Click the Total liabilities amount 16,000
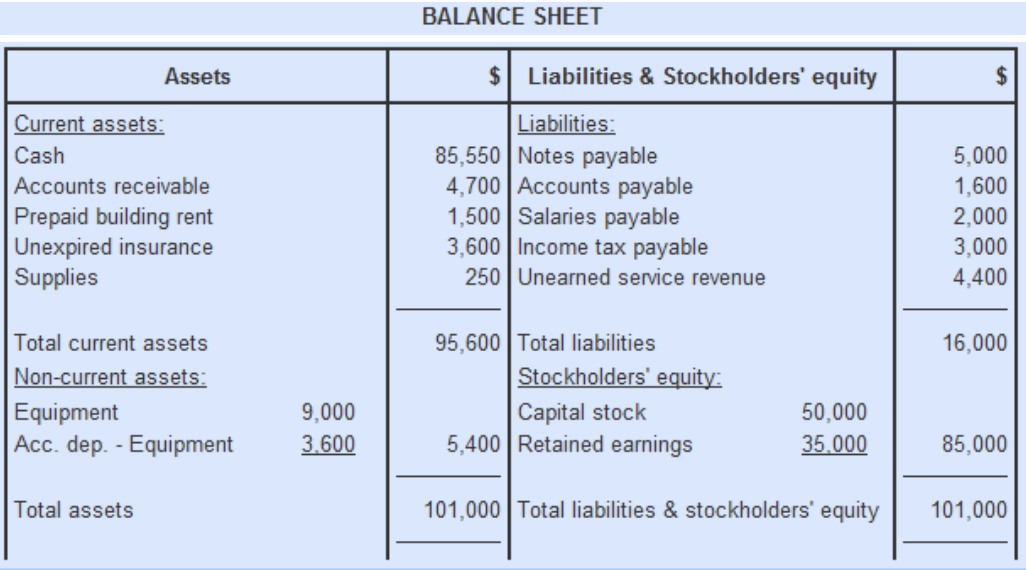The height and width of the screenshot is (570, 1026). click(974, 343)
